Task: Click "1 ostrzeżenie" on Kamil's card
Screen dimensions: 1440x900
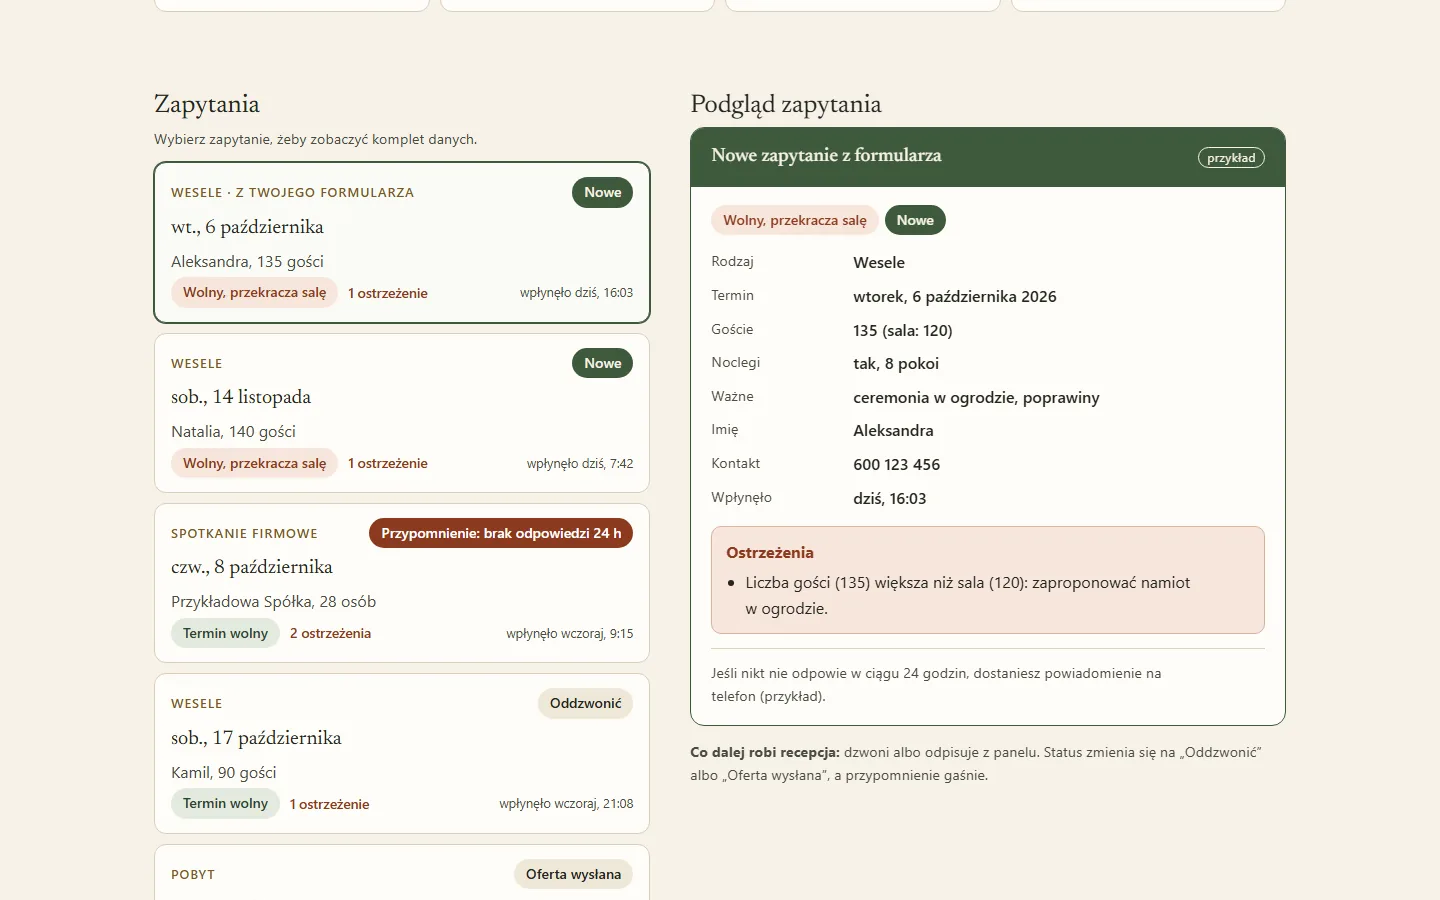Action: 329,804
